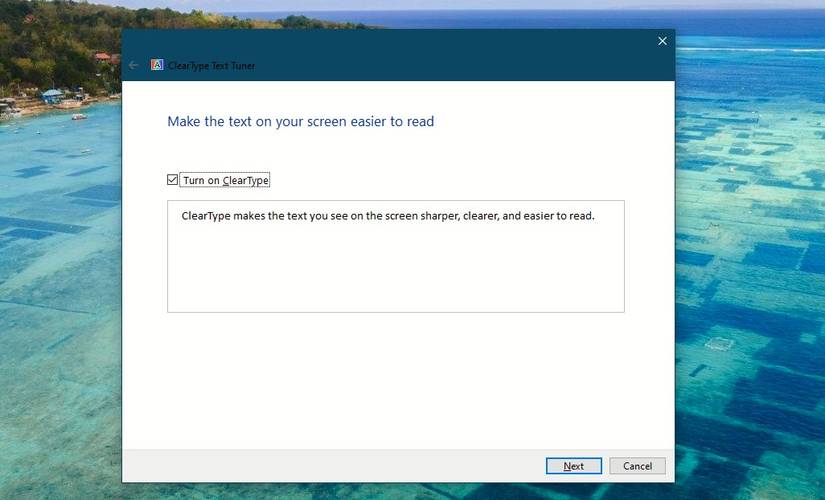Viewport: 825px width, 500px height.
Task: Click the desktop wallpaper below the dialog window
Action: click(398, 492)
